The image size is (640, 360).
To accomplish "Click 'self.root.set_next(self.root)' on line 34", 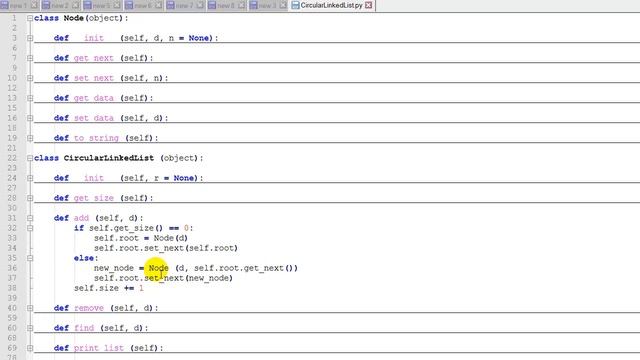I will [x=166, y=248].
